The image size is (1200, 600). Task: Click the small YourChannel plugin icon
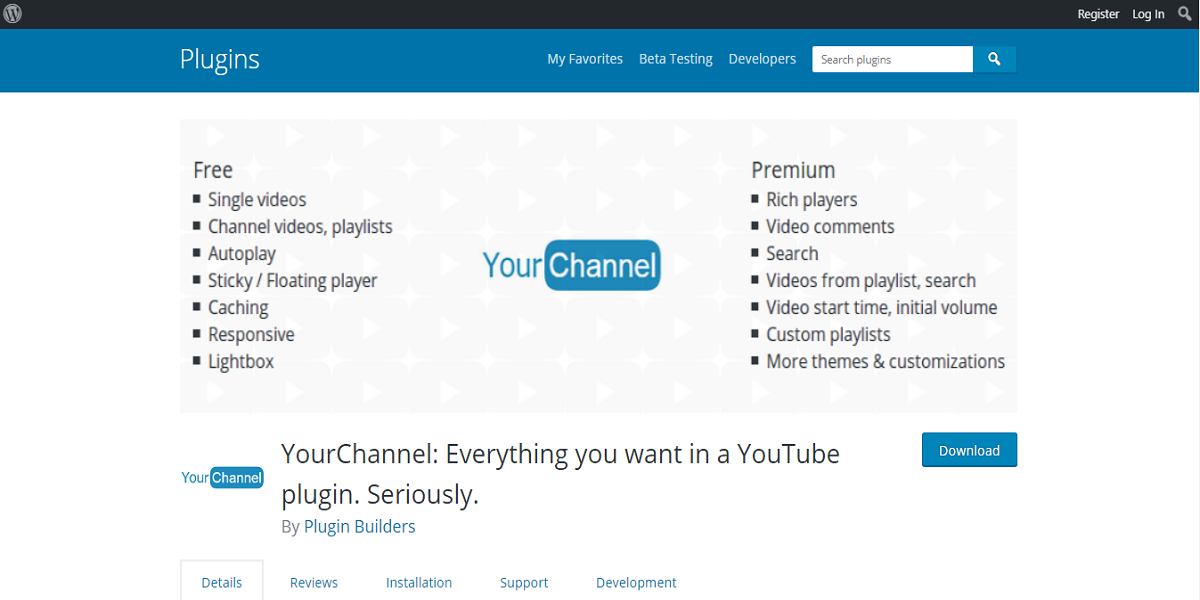222,478
